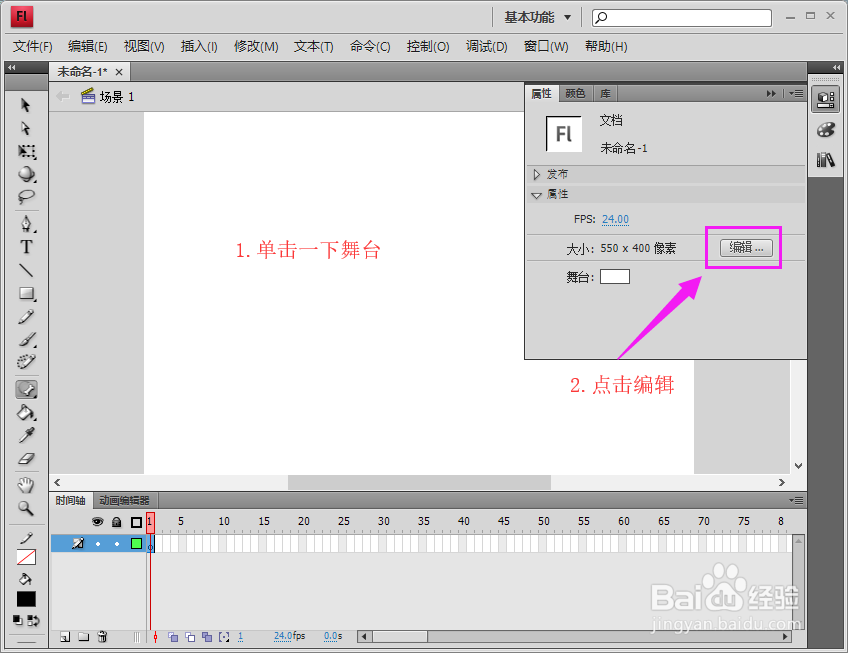The height and width of the screenshot is (653, 848).
Task: Select the Subselection tool
Action: [x=25, y=128]
